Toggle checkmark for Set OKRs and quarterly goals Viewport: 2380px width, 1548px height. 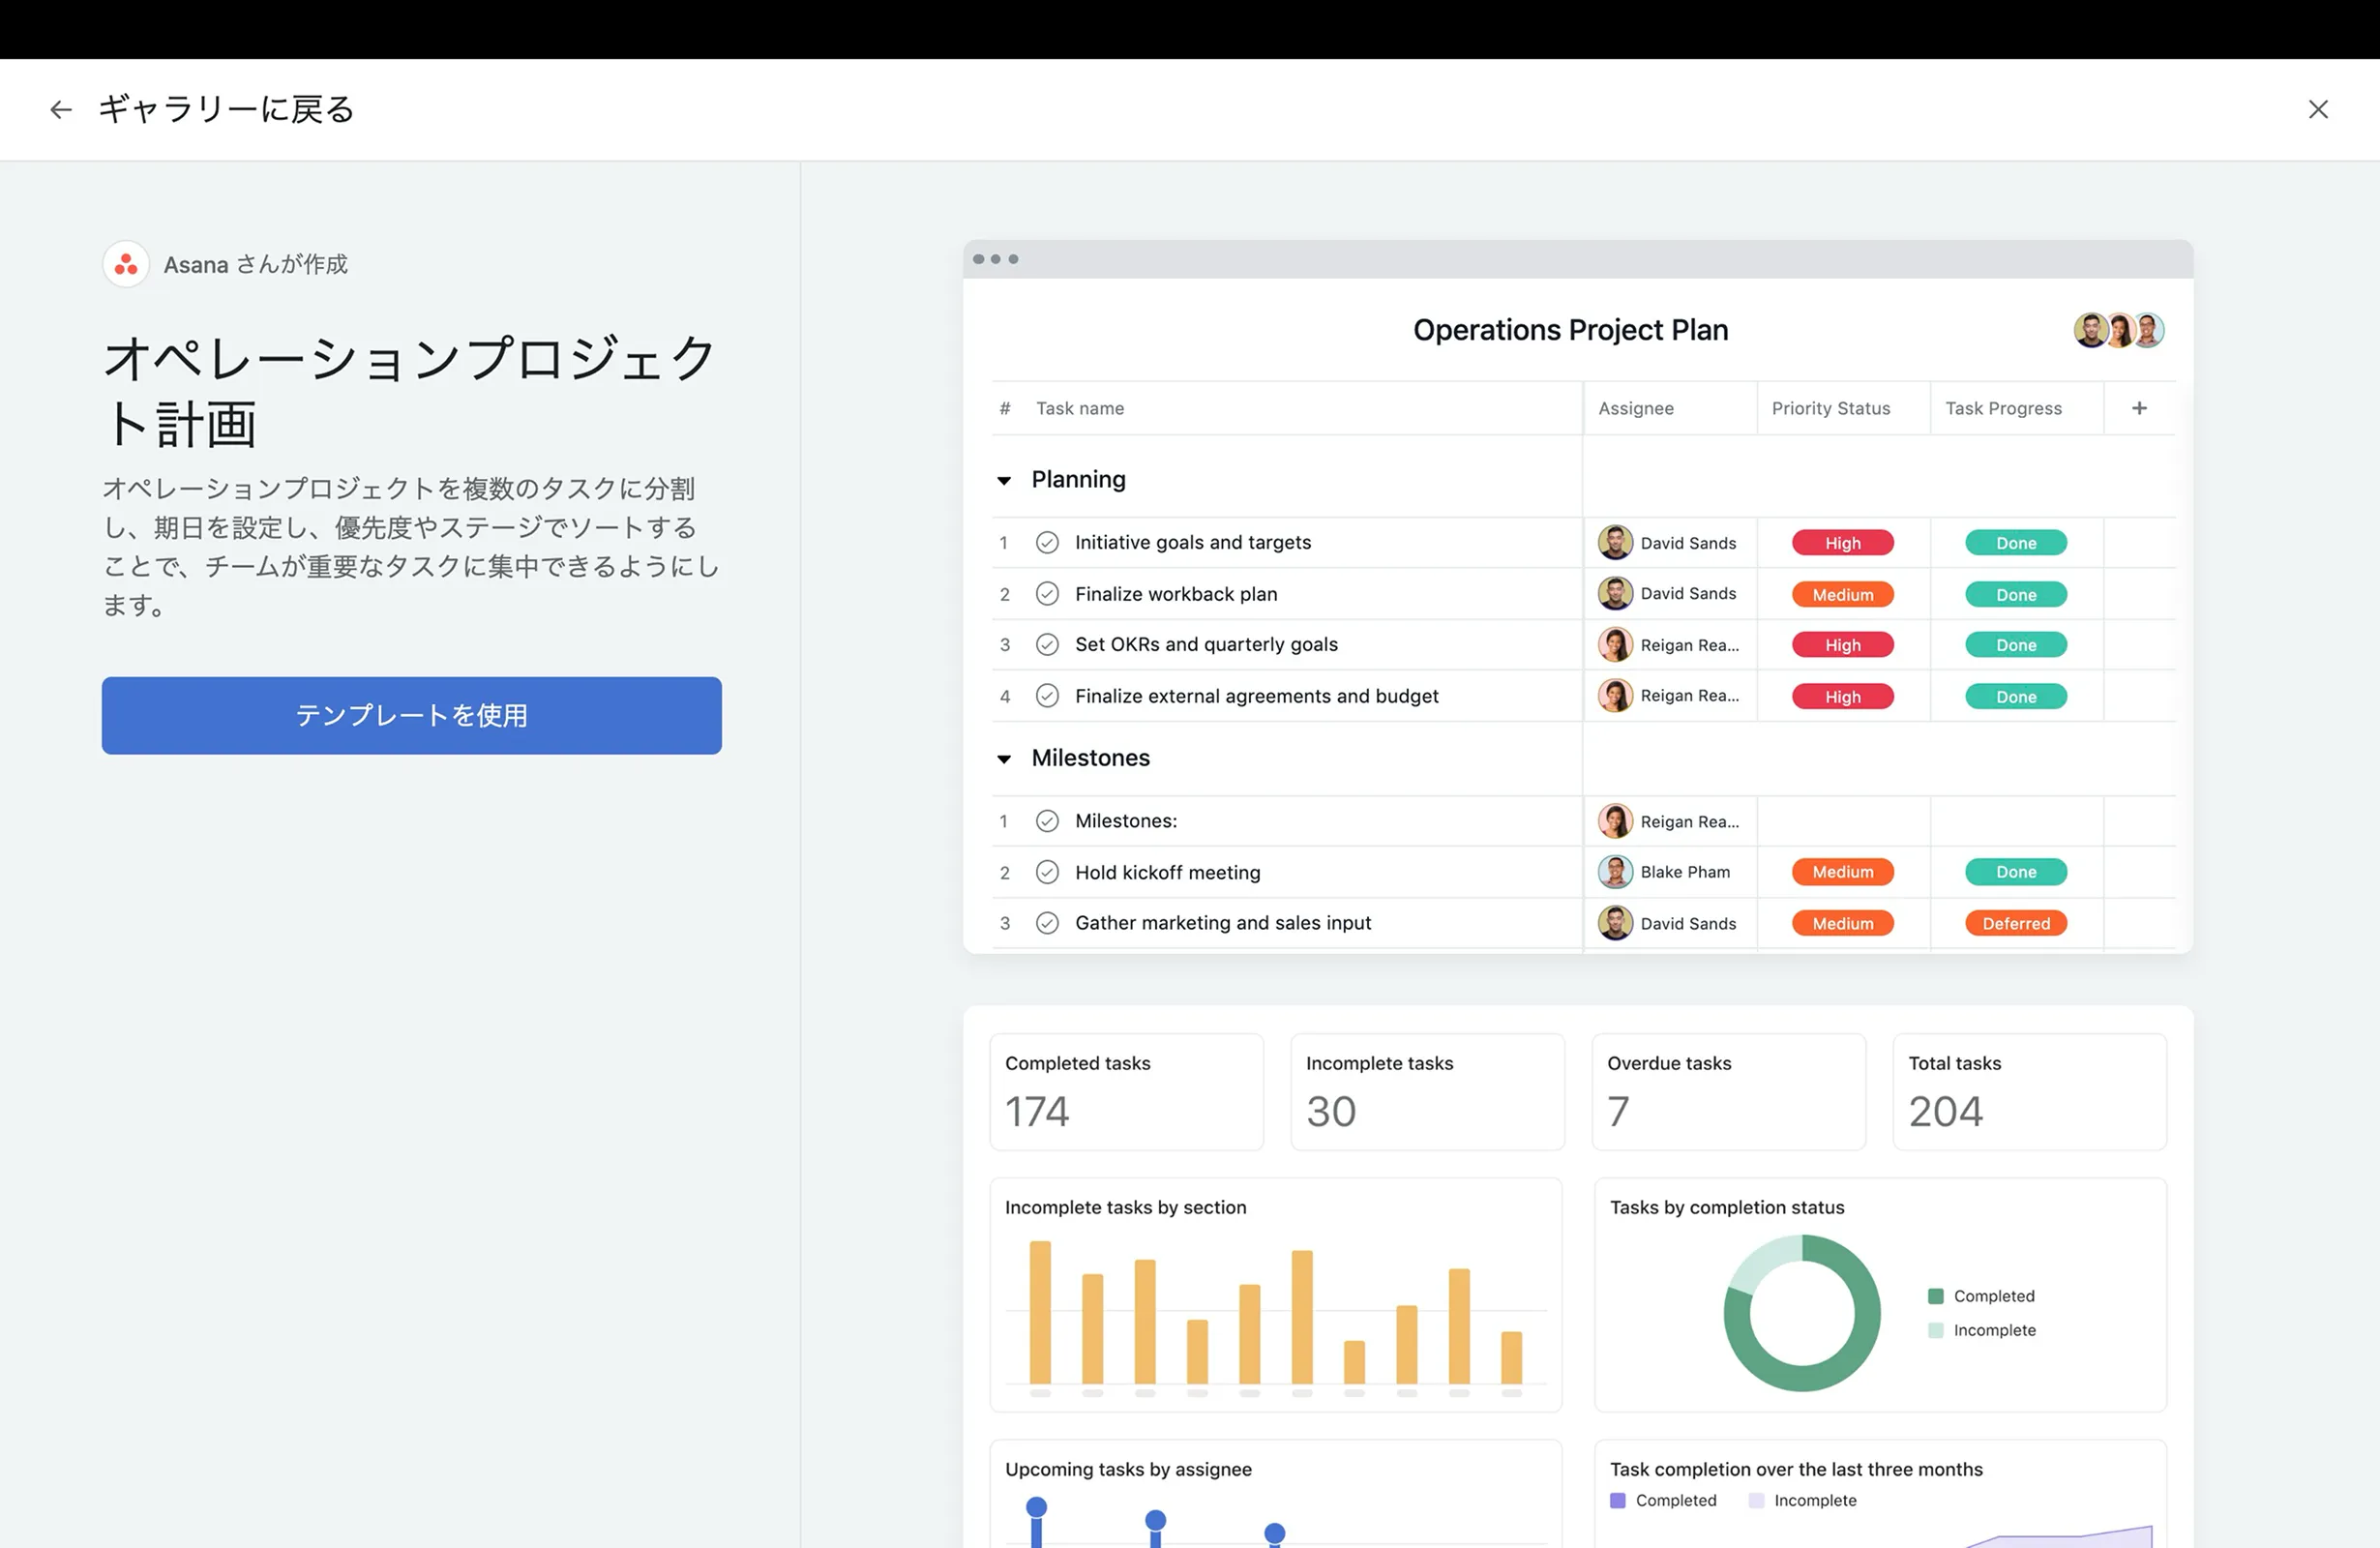point(1047,645)
